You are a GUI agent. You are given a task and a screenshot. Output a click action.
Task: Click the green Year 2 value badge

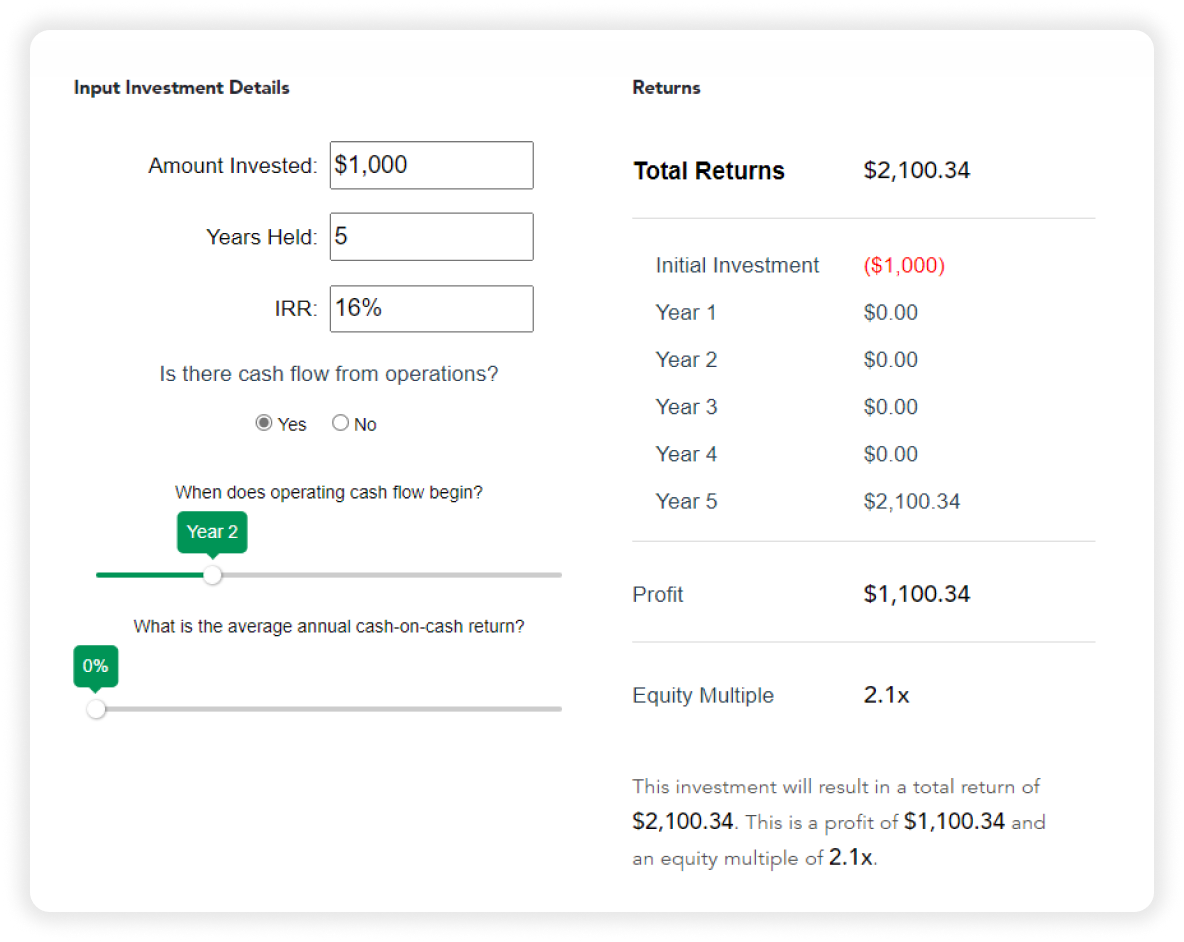coord(212,532)
